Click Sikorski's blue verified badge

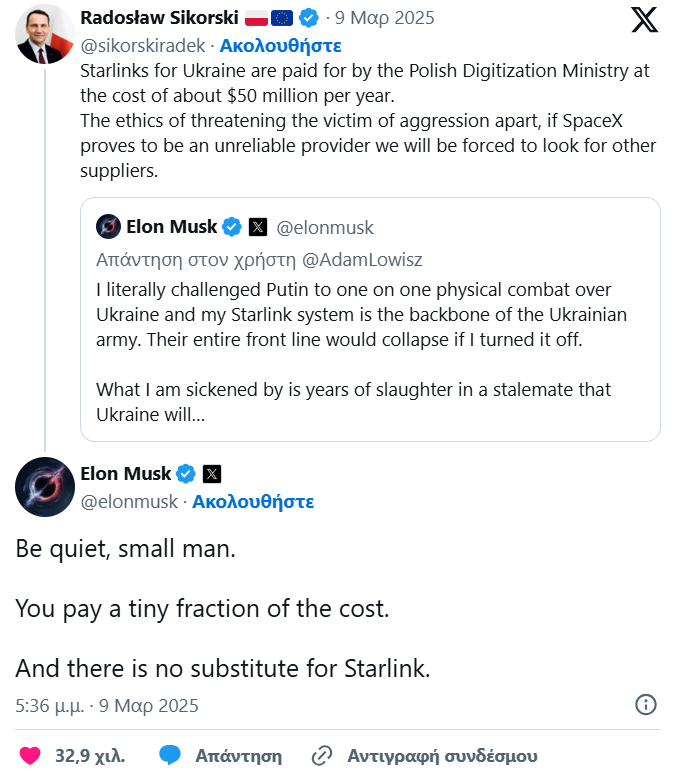point(309,18)
